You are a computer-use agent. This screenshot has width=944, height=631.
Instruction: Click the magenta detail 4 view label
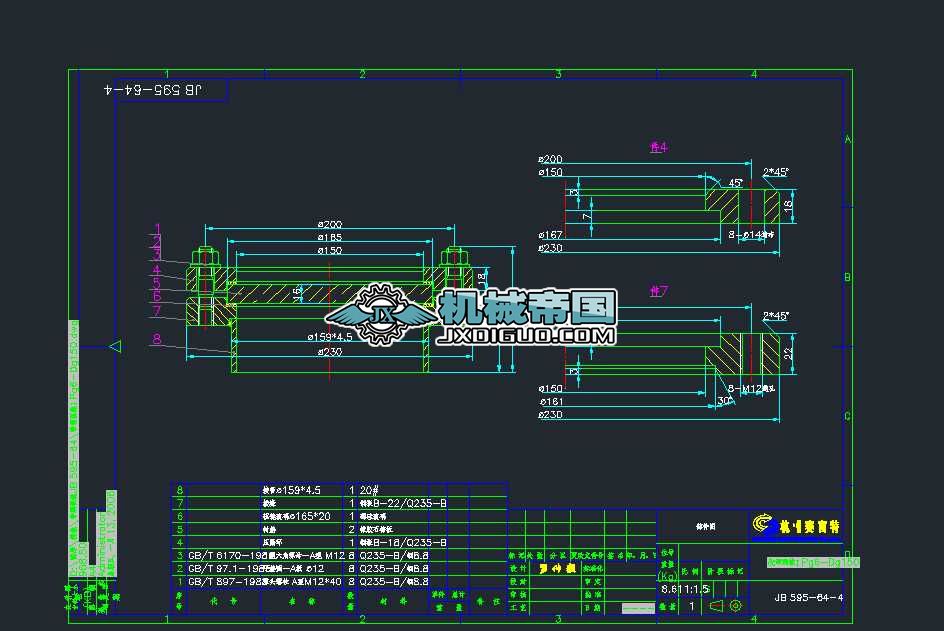[x=658, y=148]
